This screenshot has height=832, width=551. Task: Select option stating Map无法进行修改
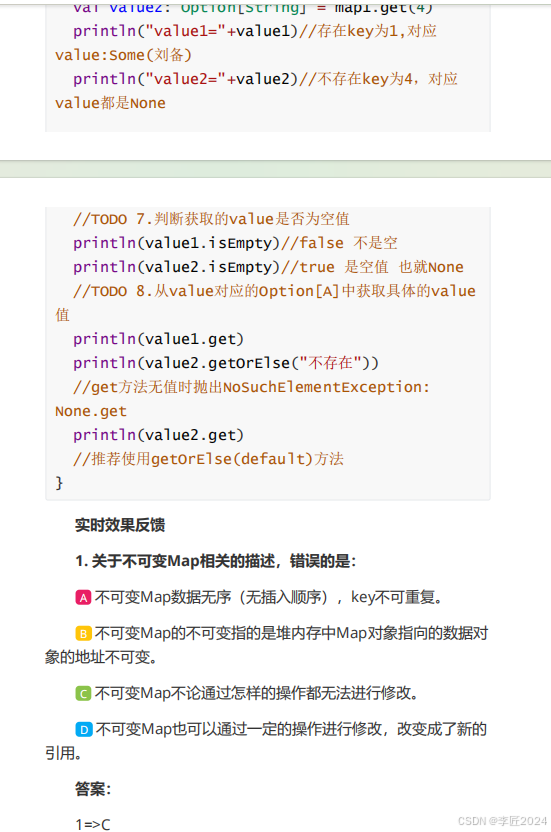[x=256, y=693]
